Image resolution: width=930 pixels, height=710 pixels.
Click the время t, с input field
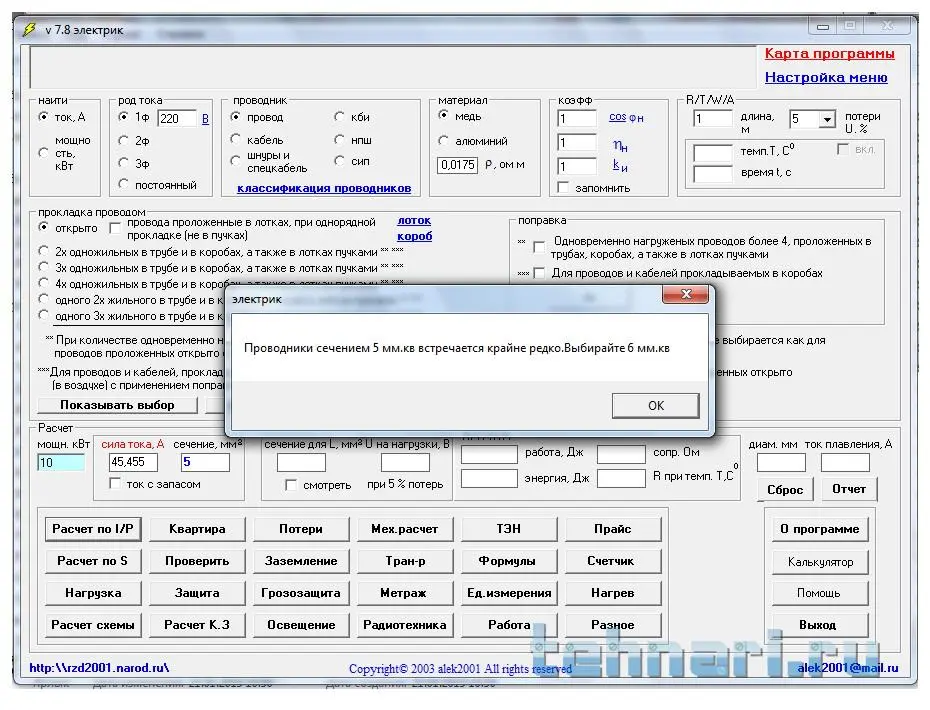(x=713, y=174)
